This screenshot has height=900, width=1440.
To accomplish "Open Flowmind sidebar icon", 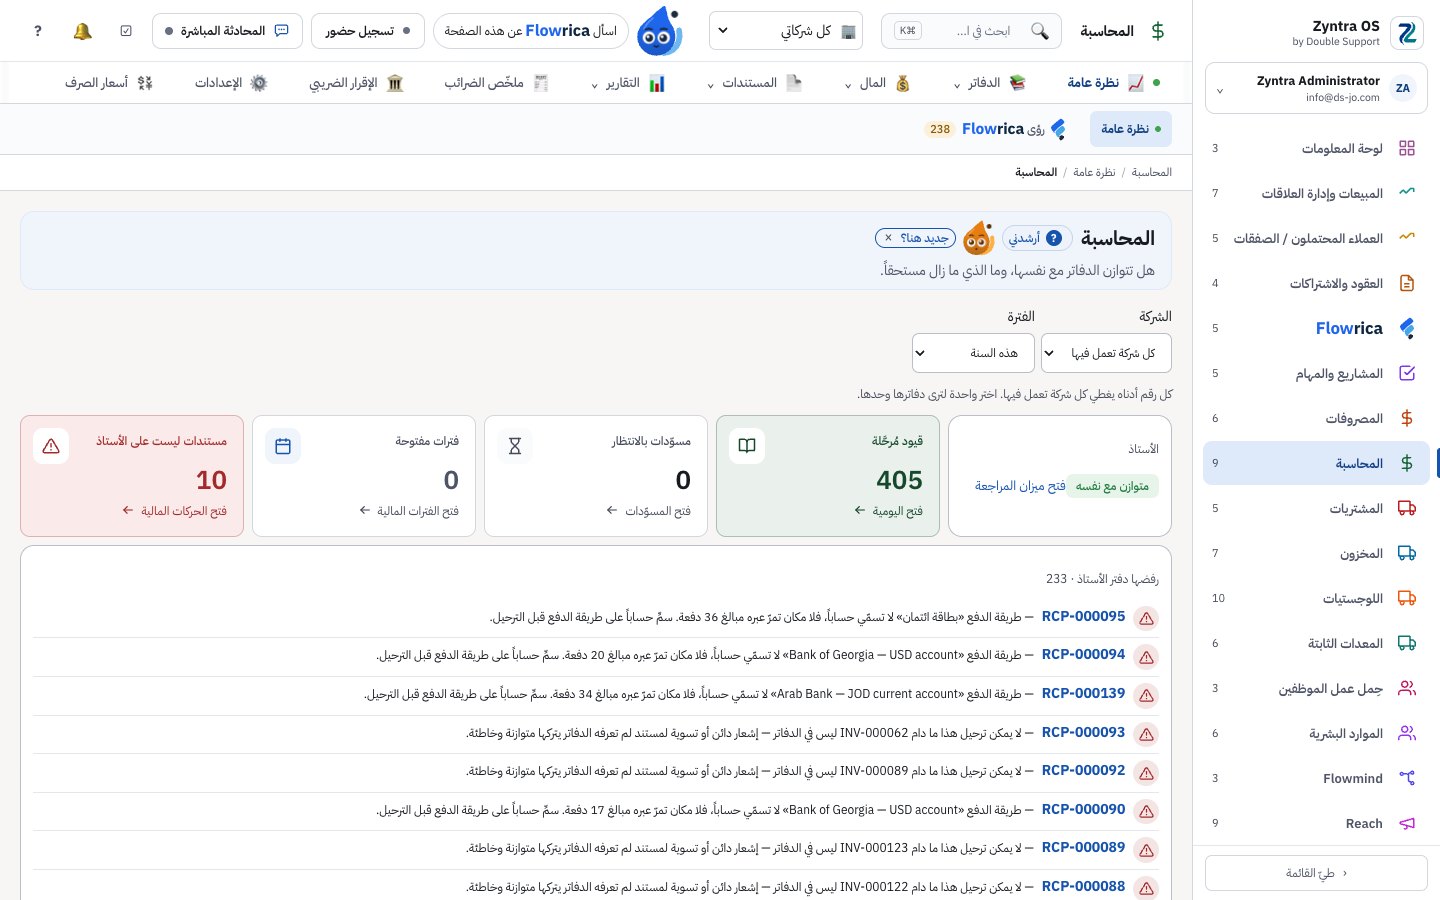I will [1407, 778].
